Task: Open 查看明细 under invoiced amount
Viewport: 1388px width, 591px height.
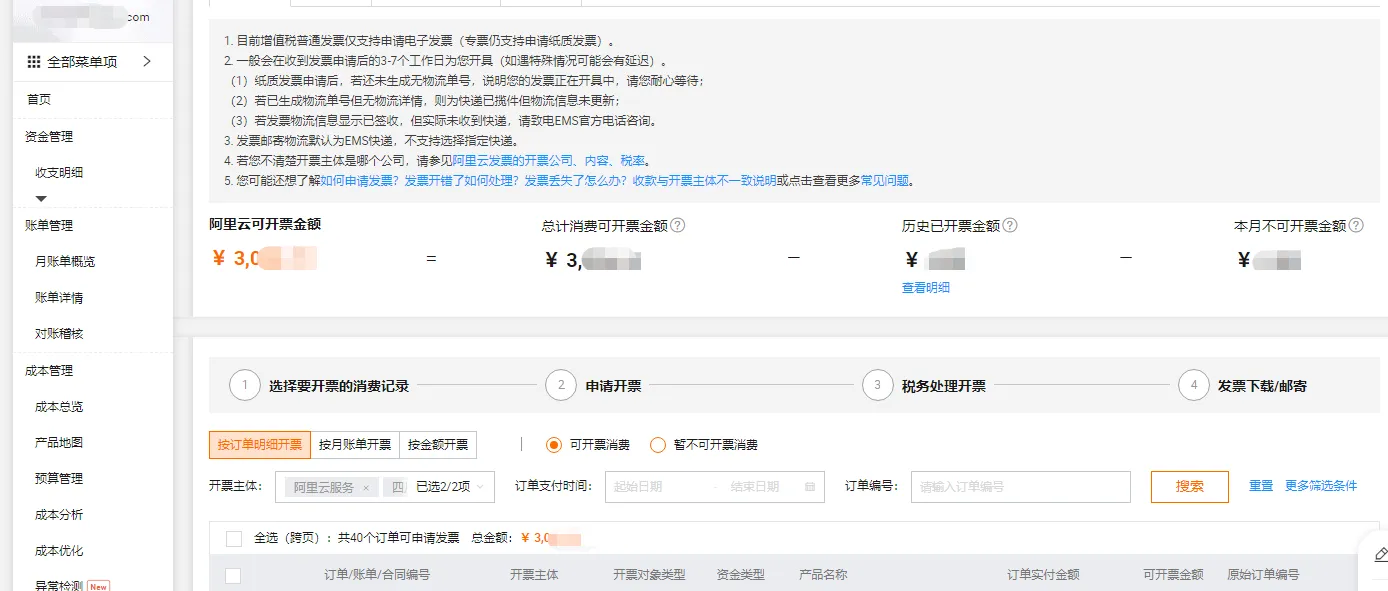Action: (924, 287)
